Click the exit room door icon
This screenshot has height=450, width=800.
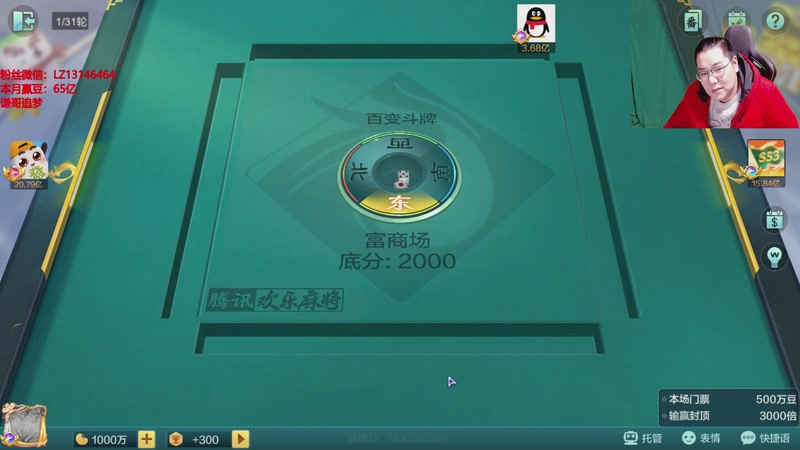(23, 21)
